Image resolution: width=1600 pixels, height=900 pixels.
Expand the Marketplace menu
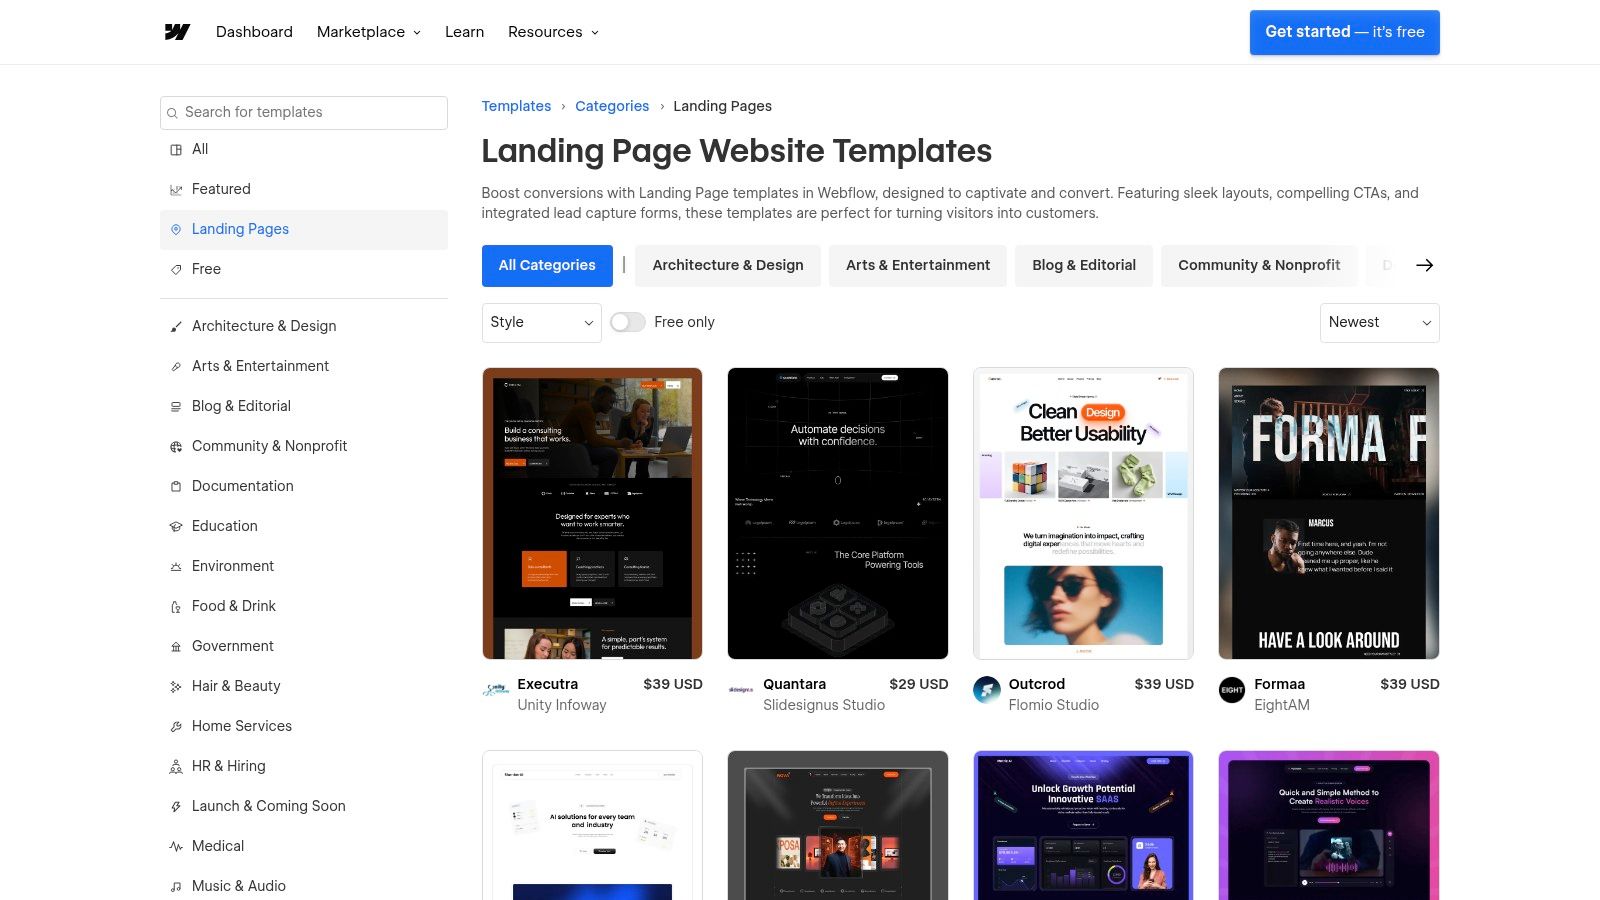[x=369, y=32]
